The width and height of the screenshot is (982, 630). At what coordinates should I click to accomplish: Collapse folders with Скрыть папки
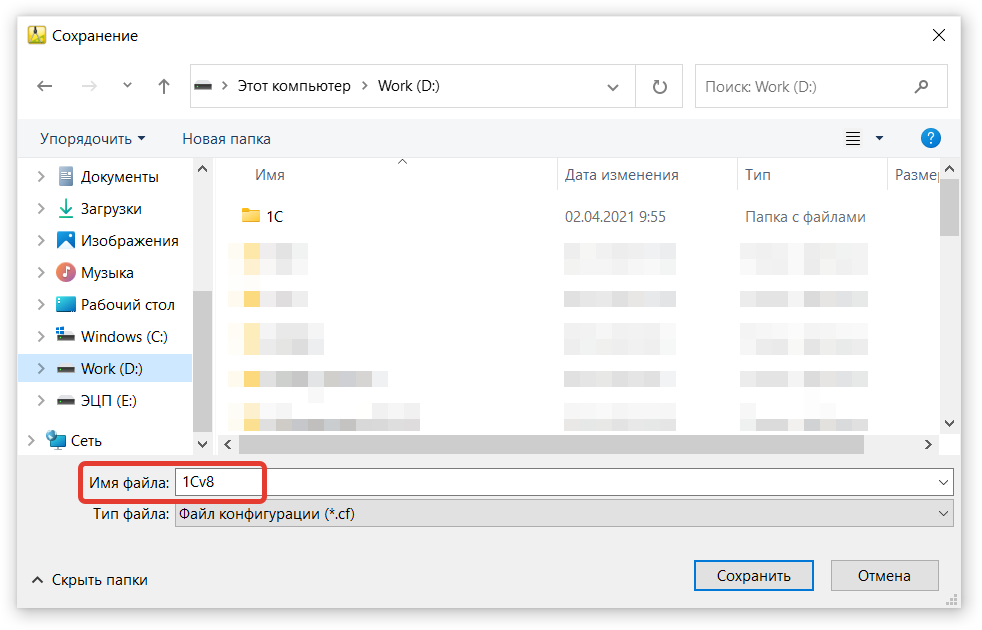[90, 579]
